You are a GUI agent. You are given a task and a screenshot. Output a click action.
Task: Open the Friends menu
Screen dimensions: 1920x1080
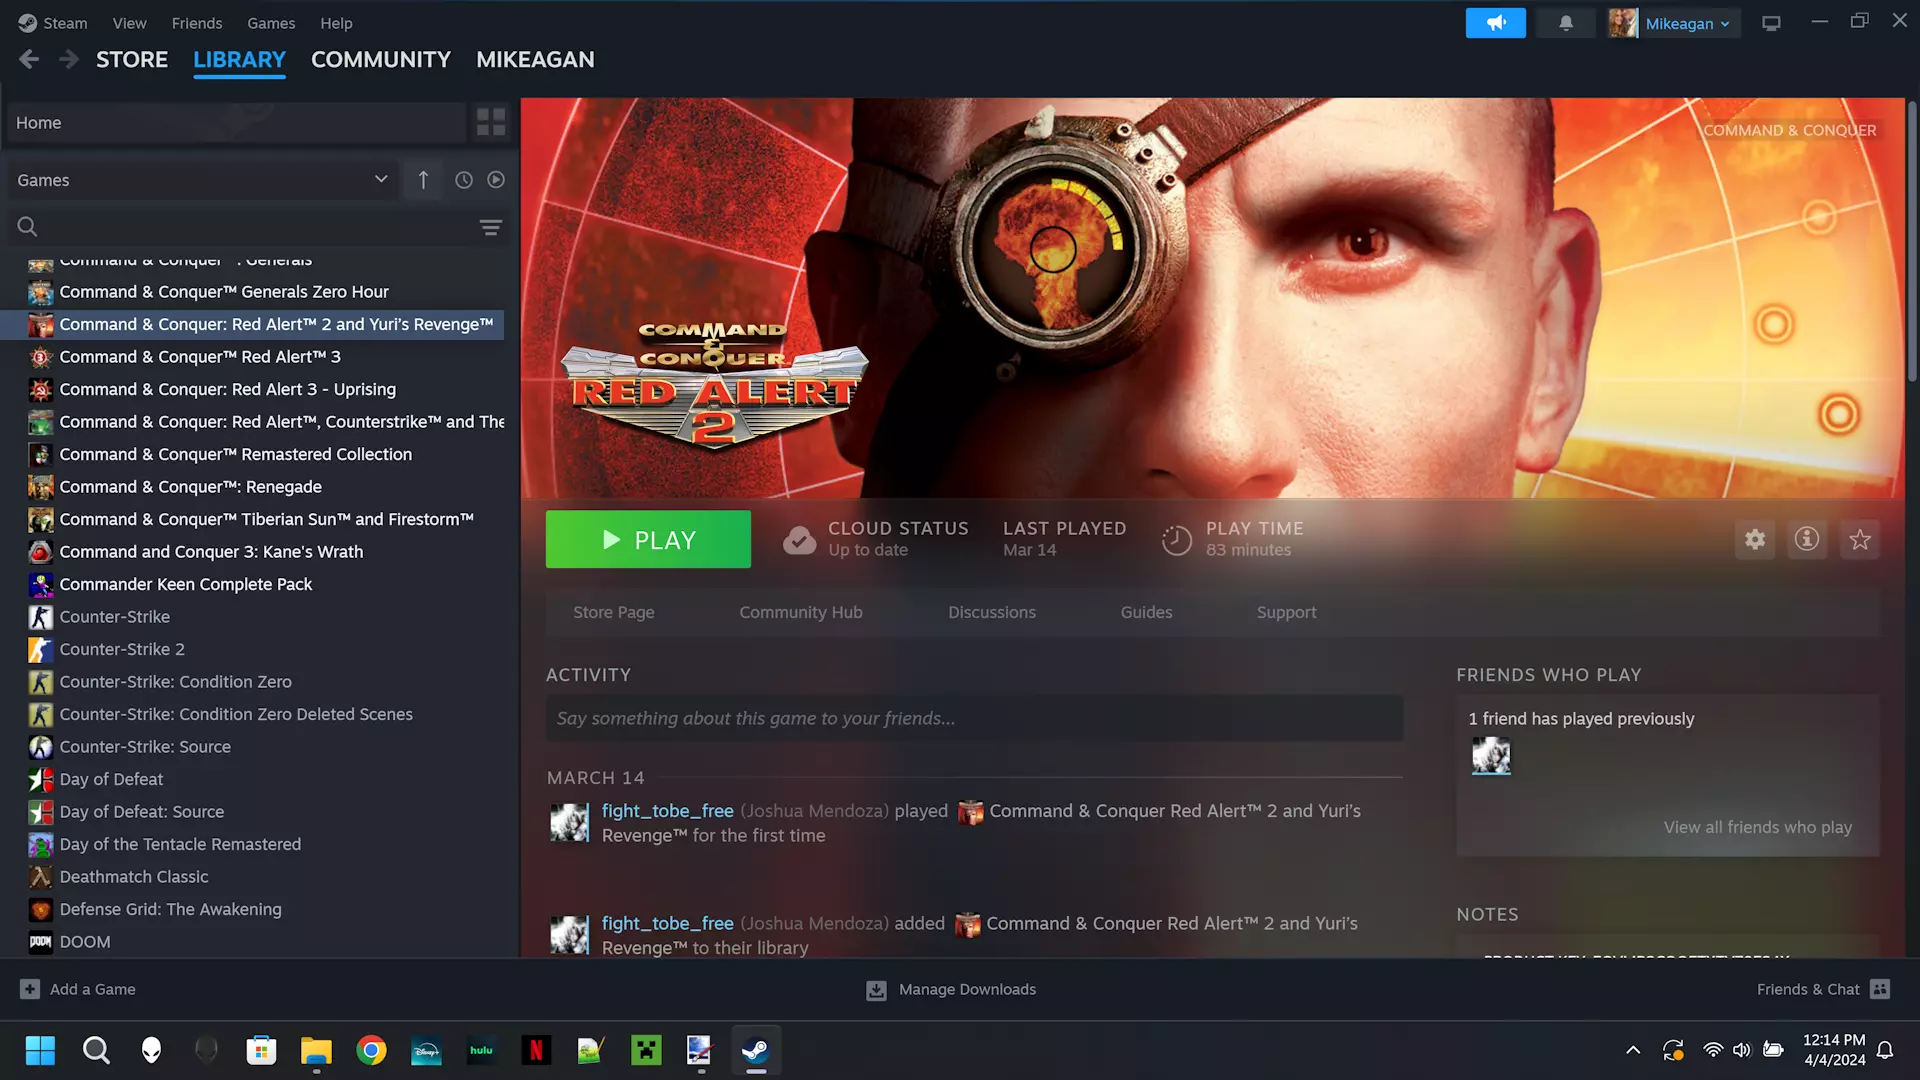pos(196,23)
